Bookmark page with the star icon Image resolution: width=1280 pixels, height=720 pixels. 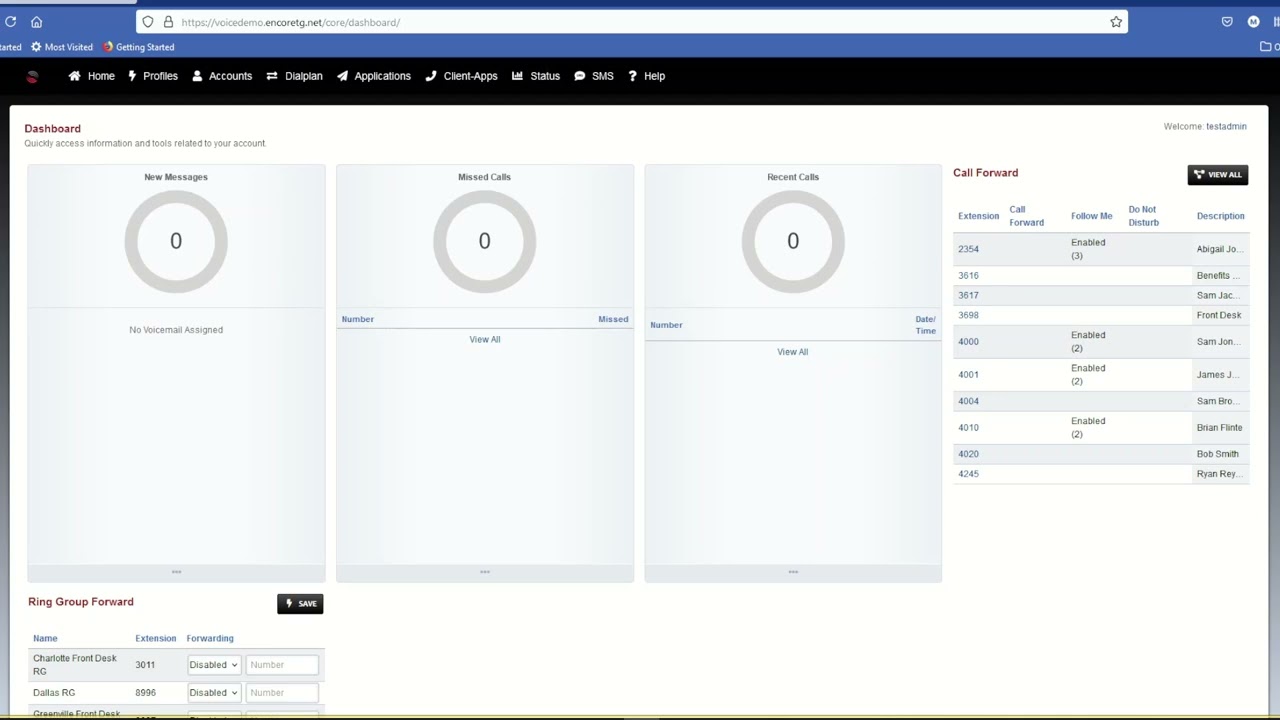(1116, 22)
